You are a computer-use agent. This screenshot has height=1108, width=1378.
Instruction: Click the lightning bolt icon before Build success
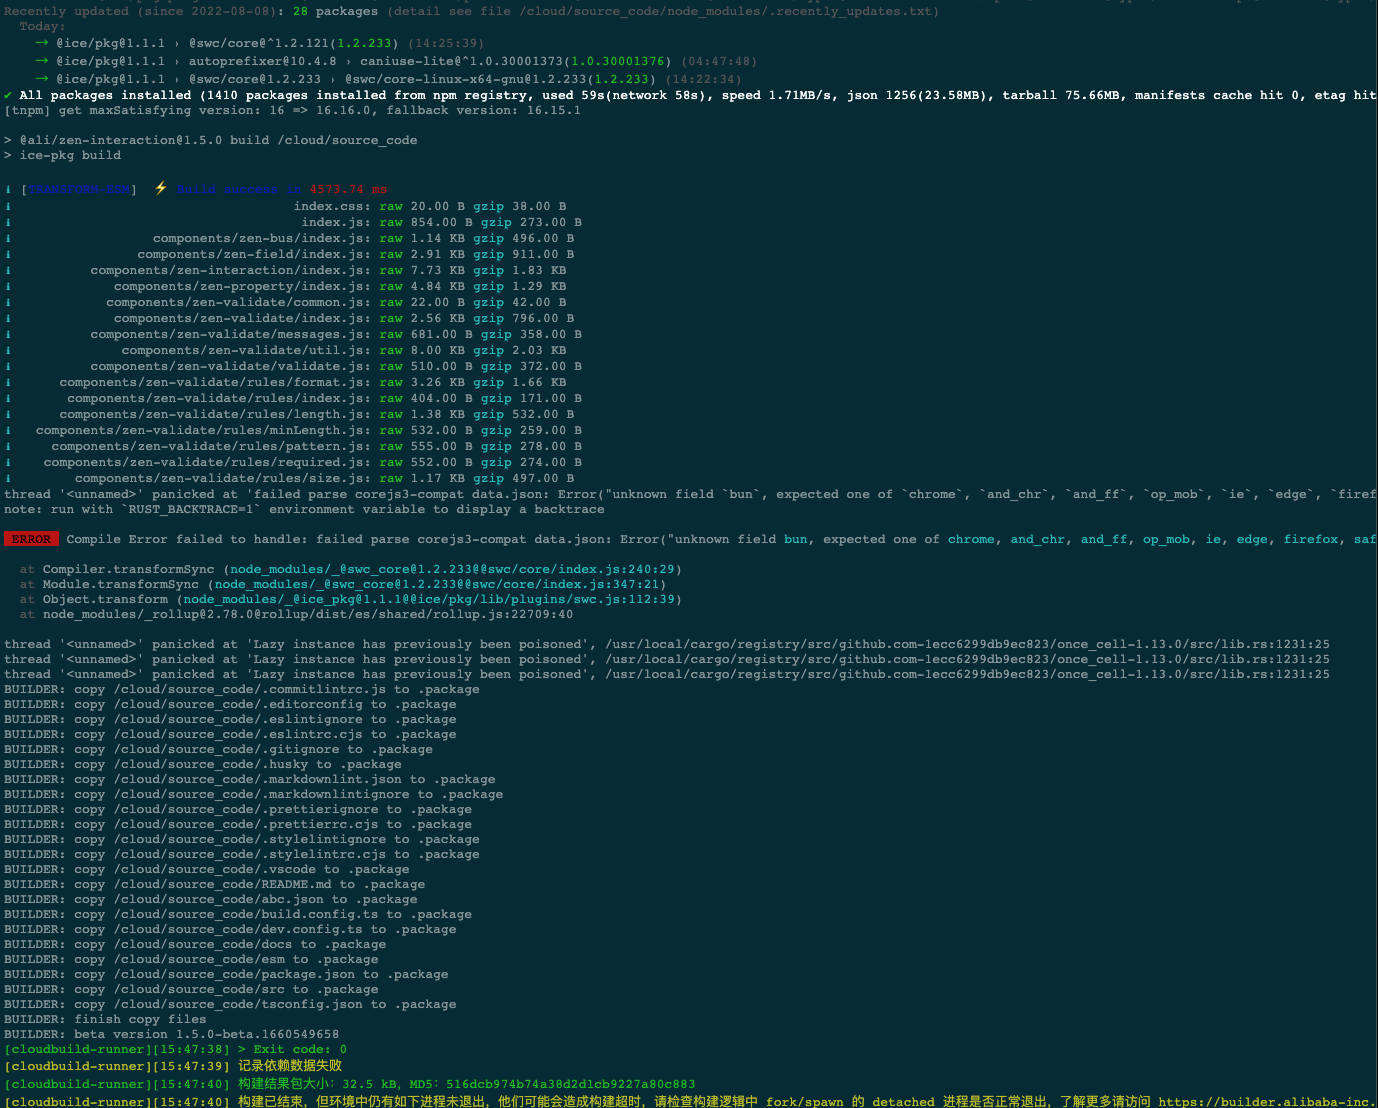click(x=161, y=189)
